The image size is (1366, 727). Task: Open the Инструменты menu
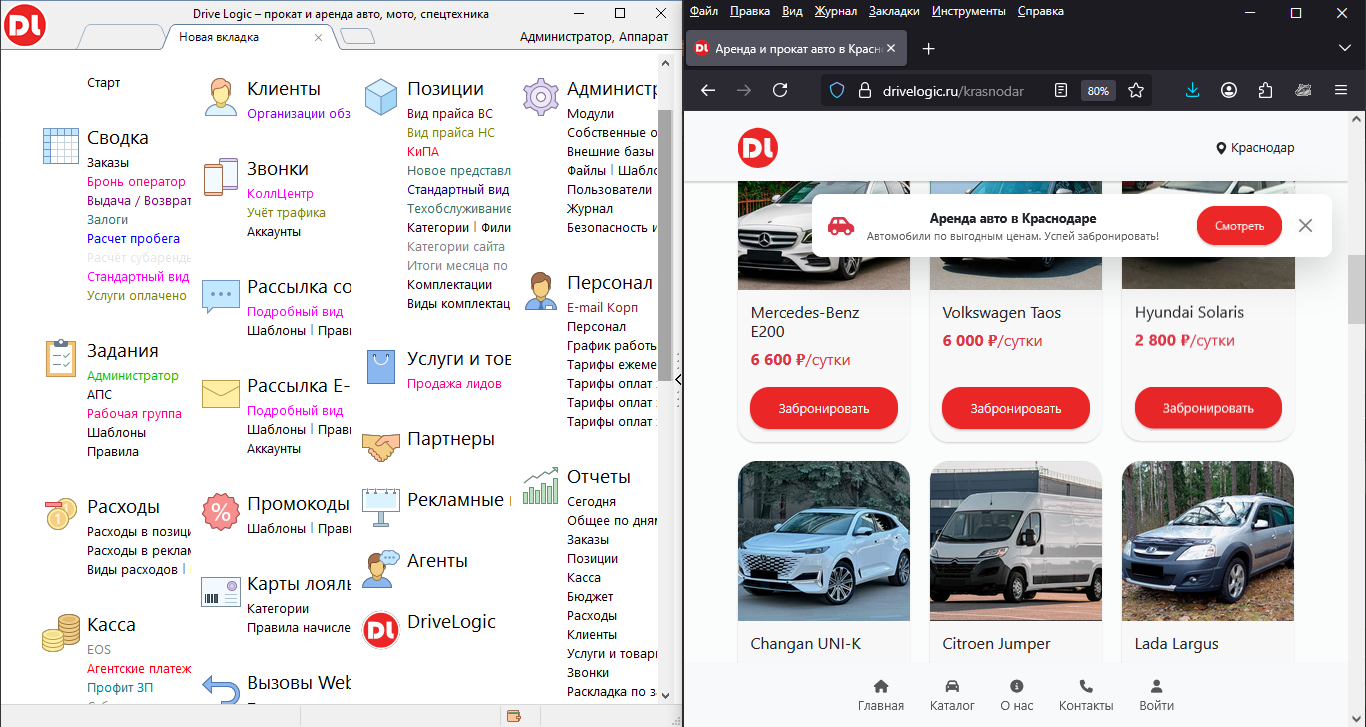point(968,12)
